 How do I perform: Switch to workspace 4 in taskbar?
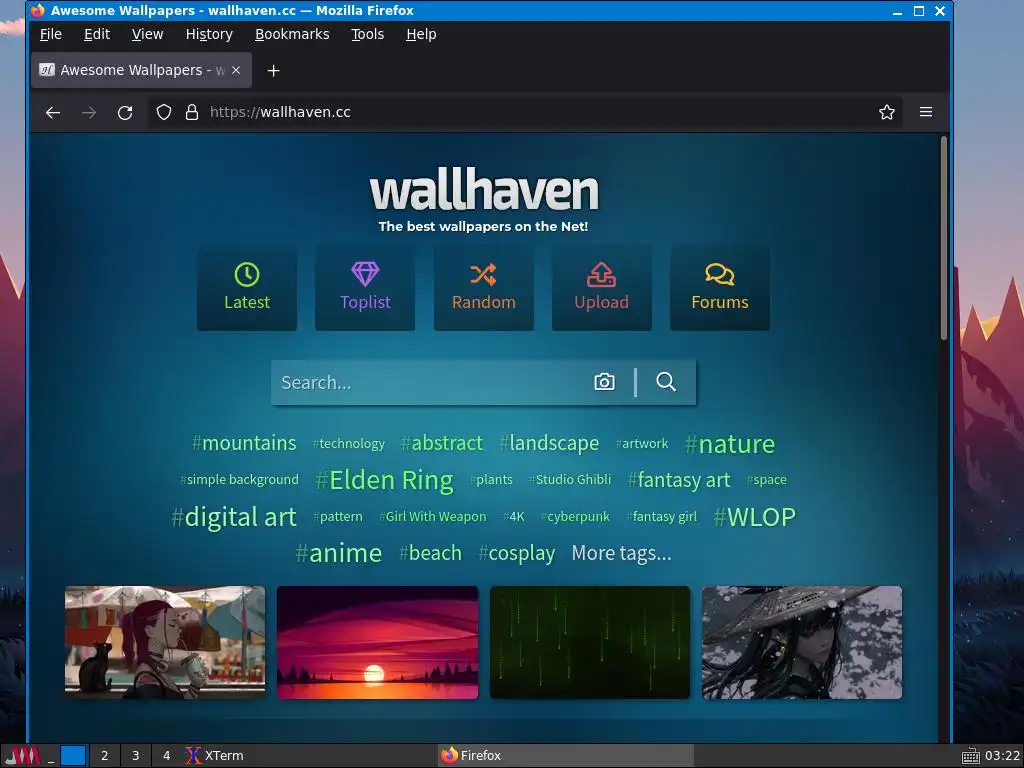point(167,756)
